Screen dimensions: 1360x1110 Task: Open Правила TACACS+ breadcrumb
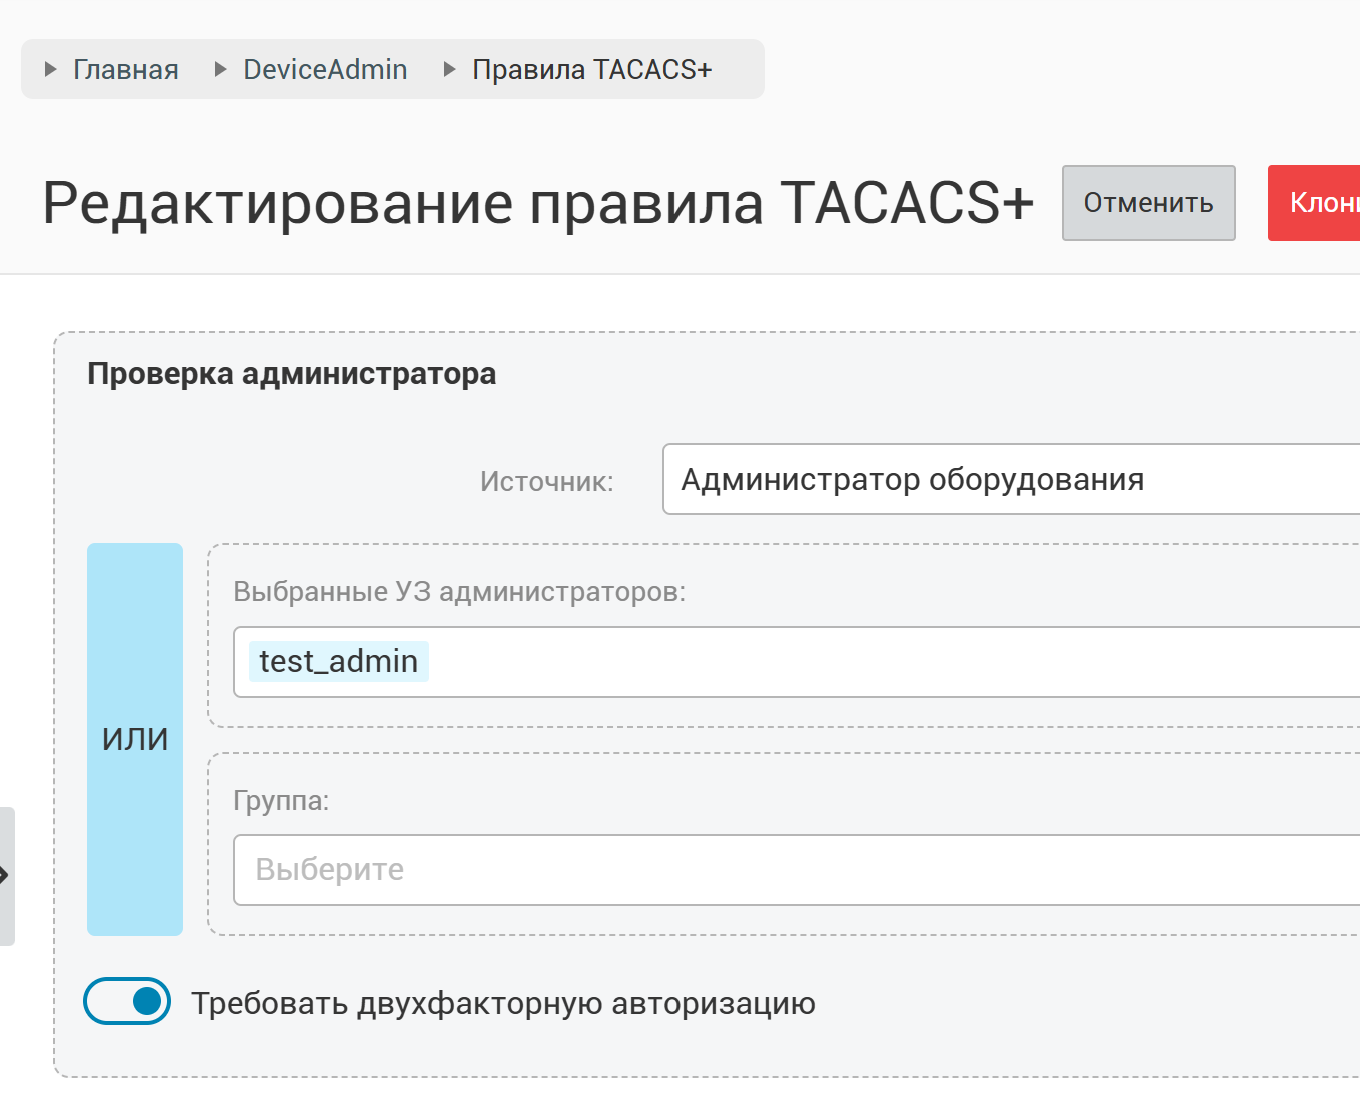pyautogui.click(x=592, y=69)
